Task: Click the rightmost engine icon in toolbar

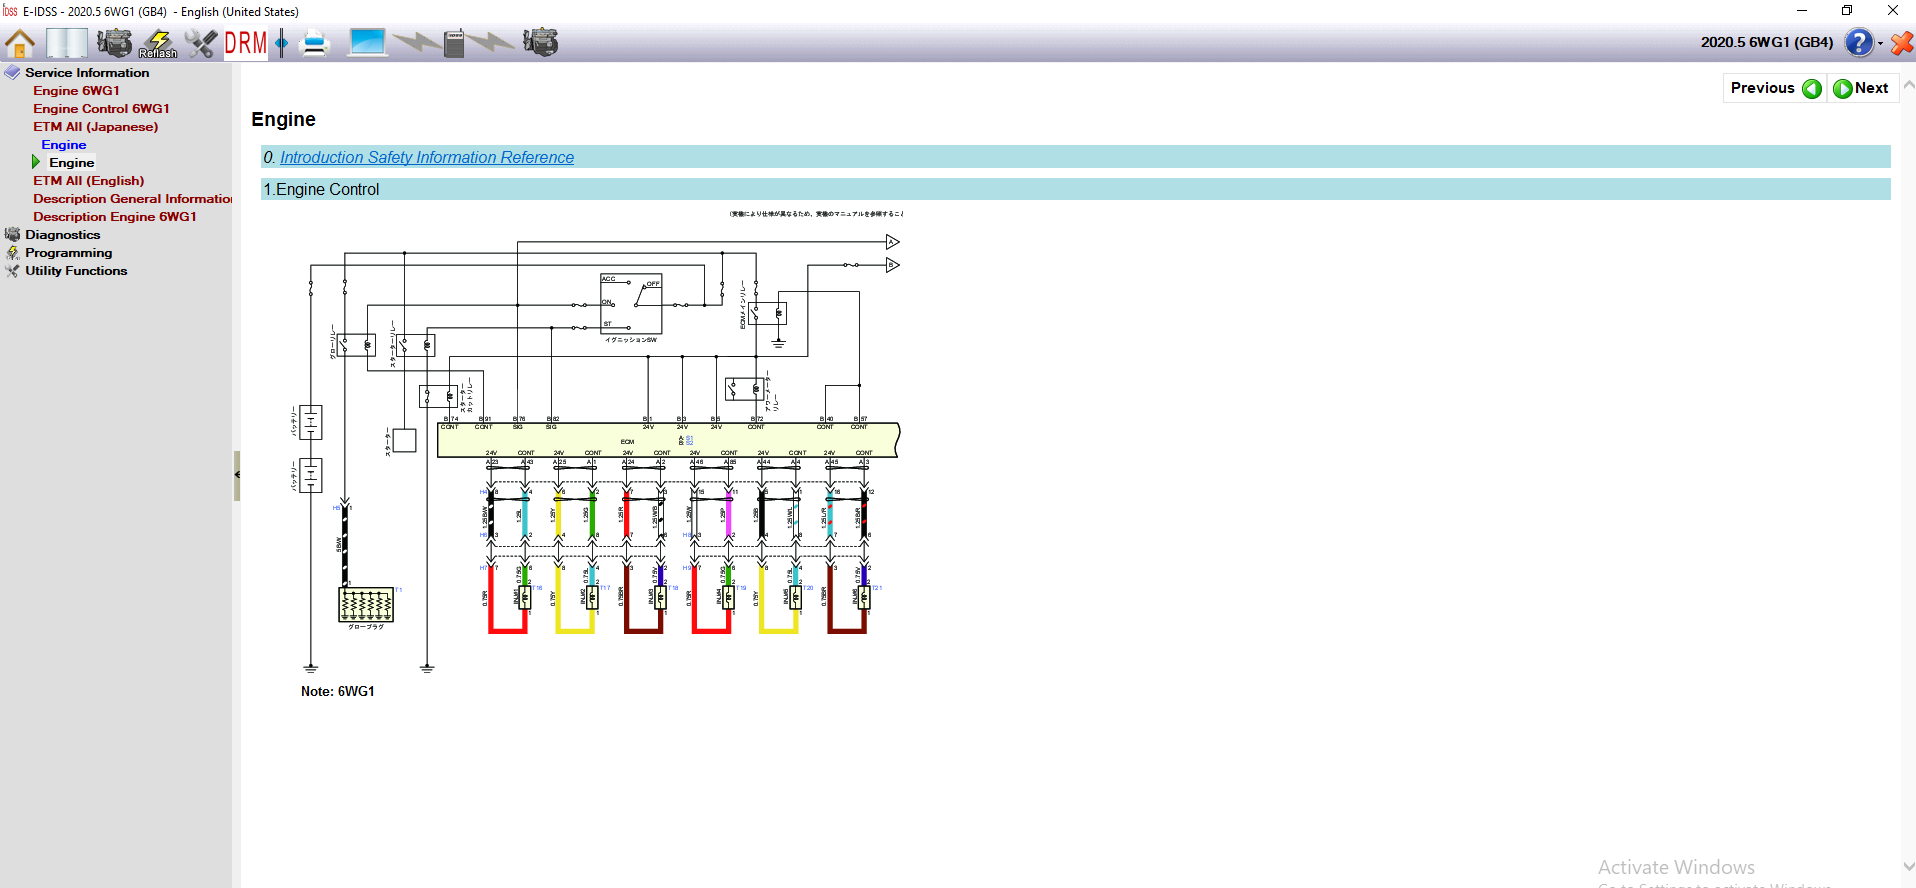Action: (540, 43)
